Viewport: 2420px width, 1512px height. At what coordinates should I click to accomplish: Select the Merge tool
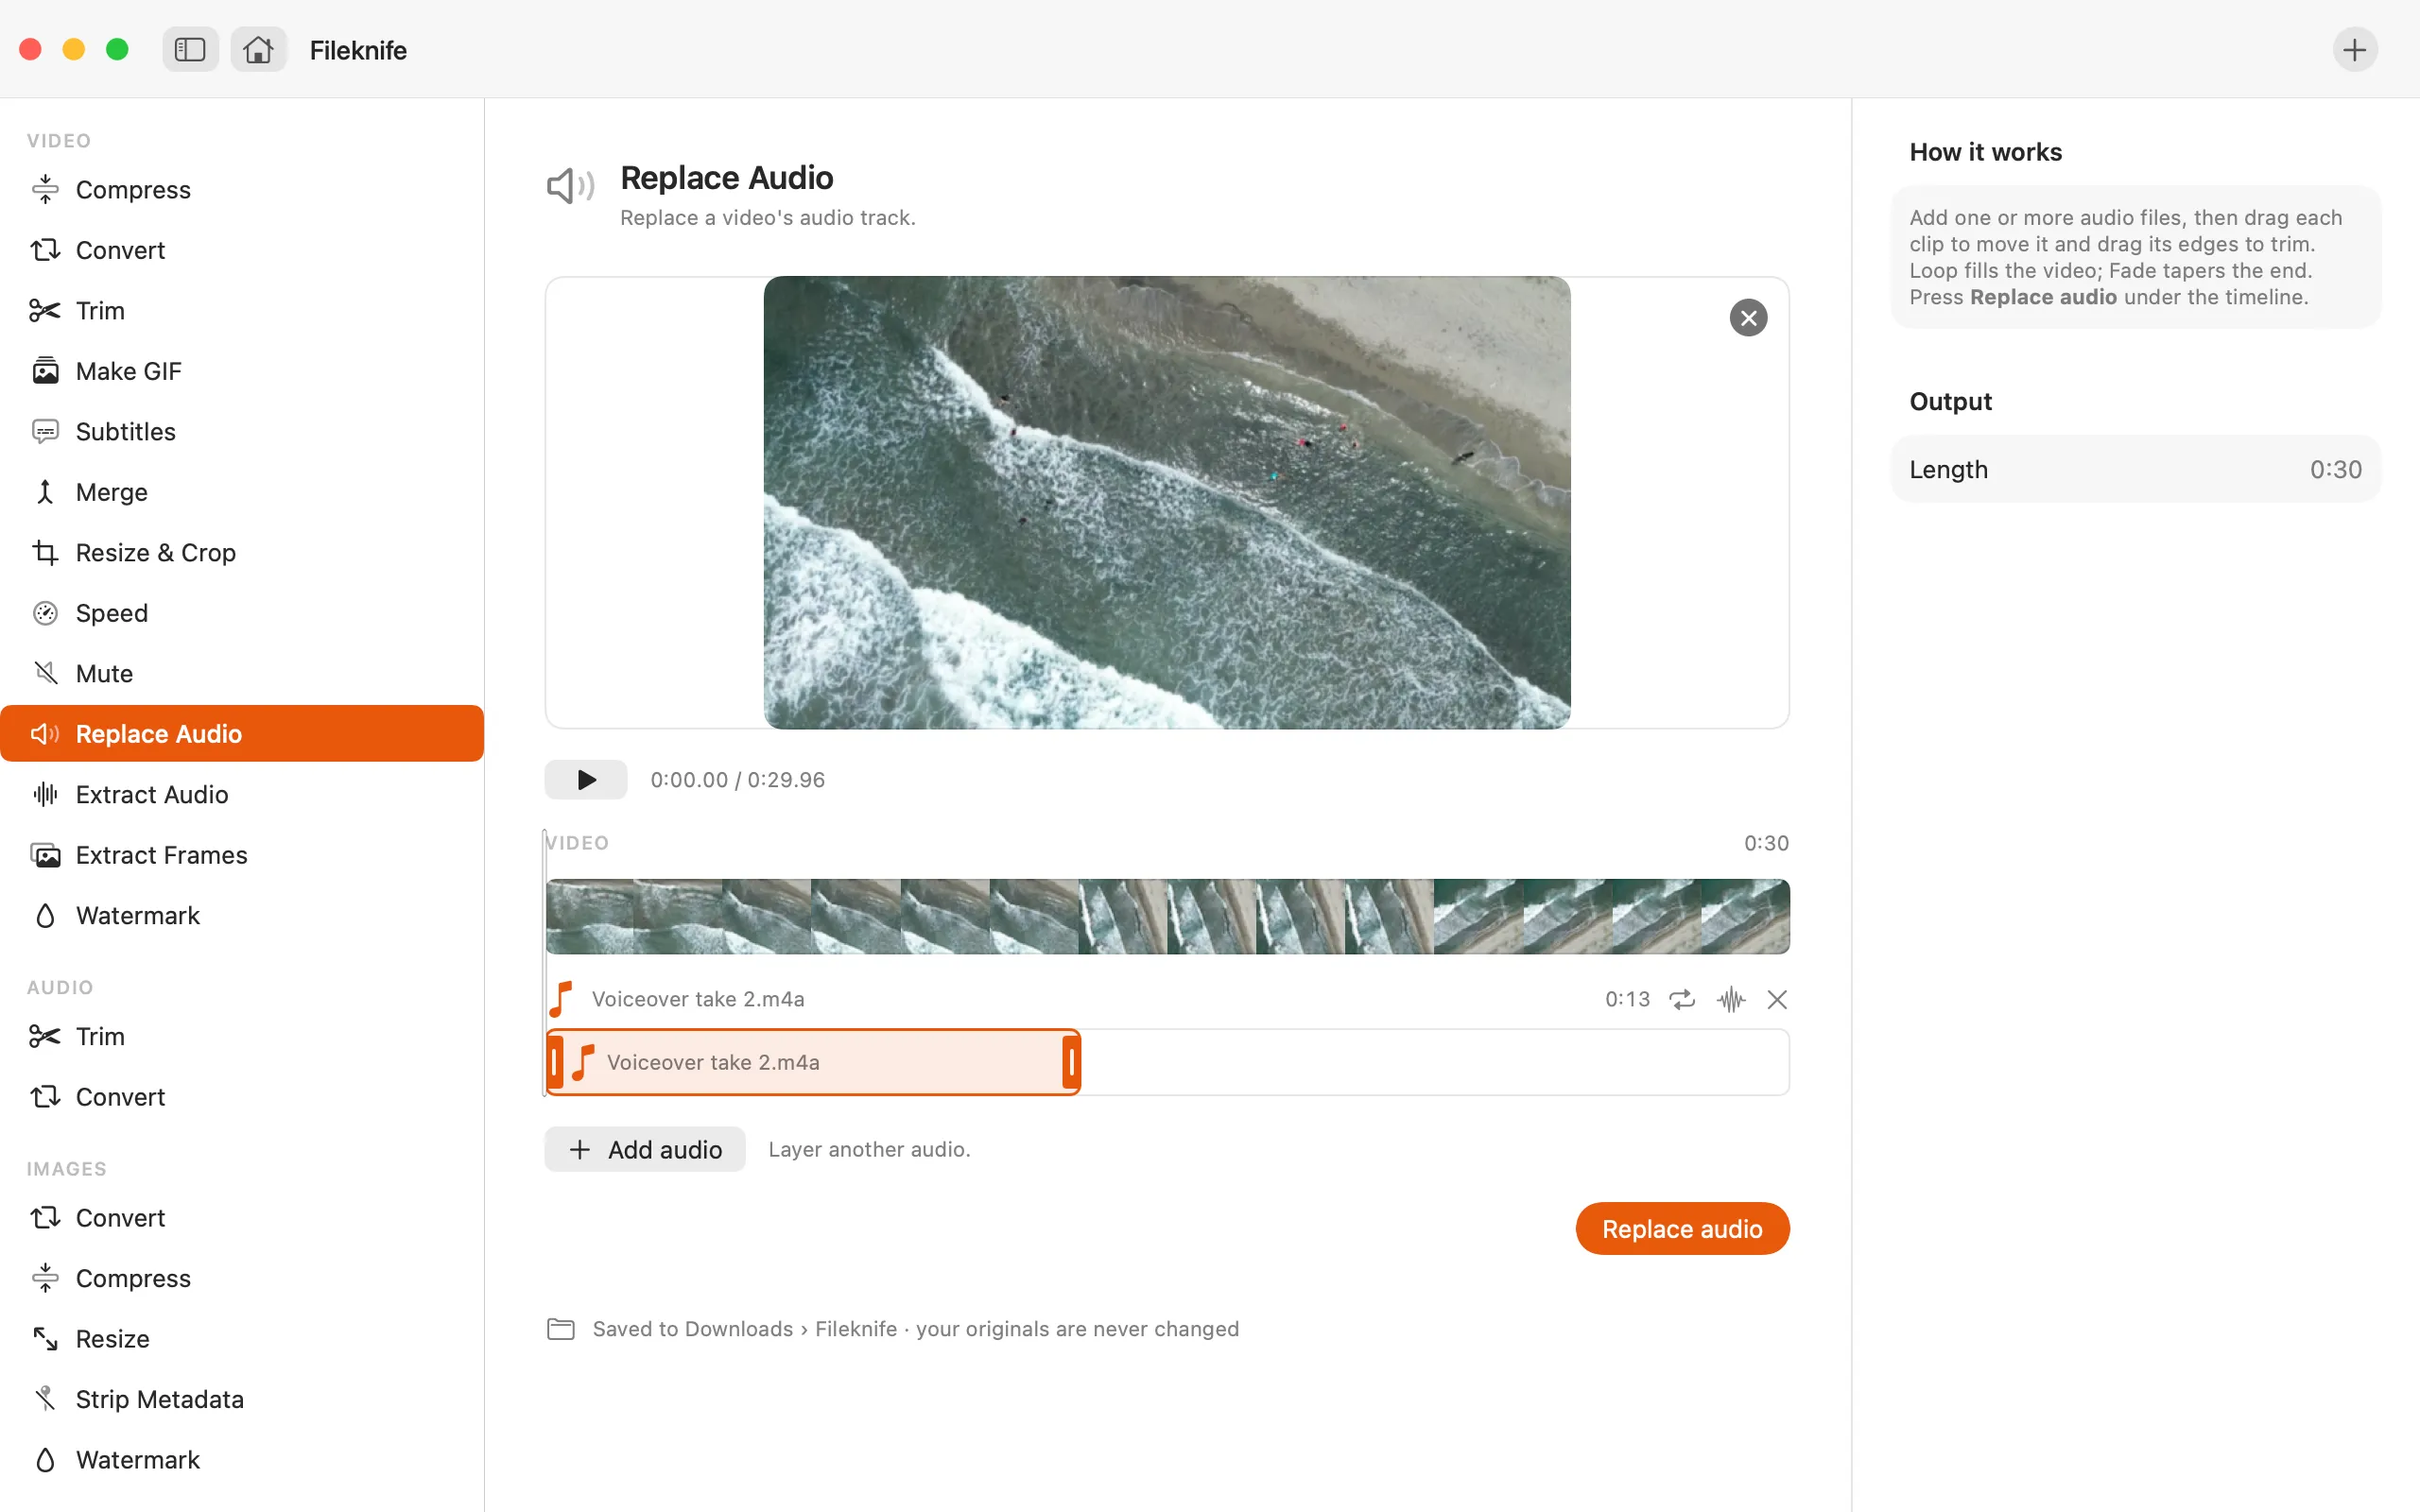tap(242, 492)
